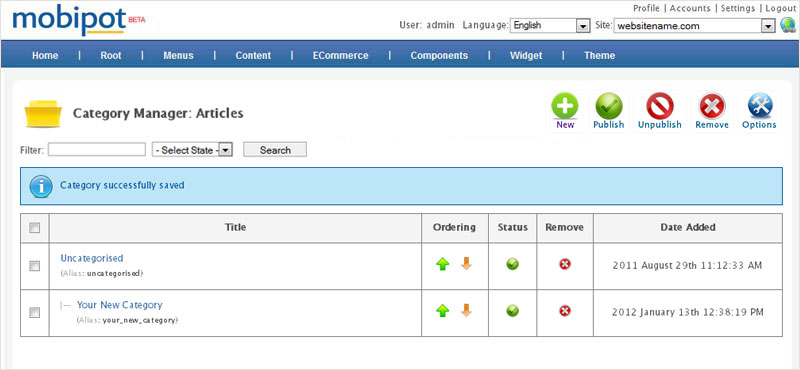
Task: Click the Publish checkmark icon
Action: pyautogui.click(x=609, y=106)
